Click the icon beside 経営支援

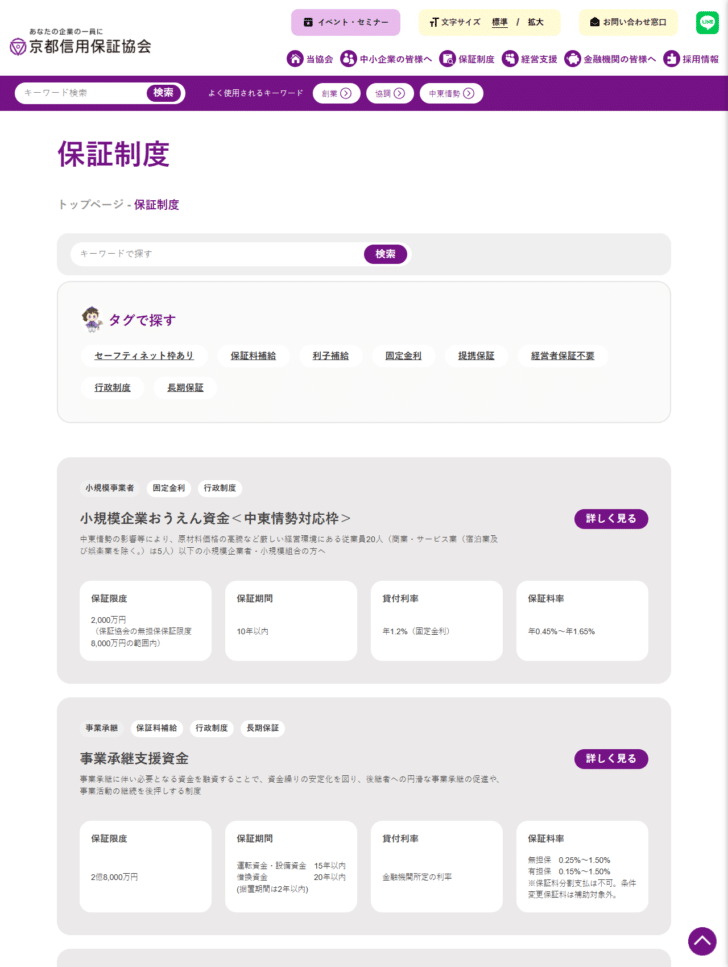(510, 59)
